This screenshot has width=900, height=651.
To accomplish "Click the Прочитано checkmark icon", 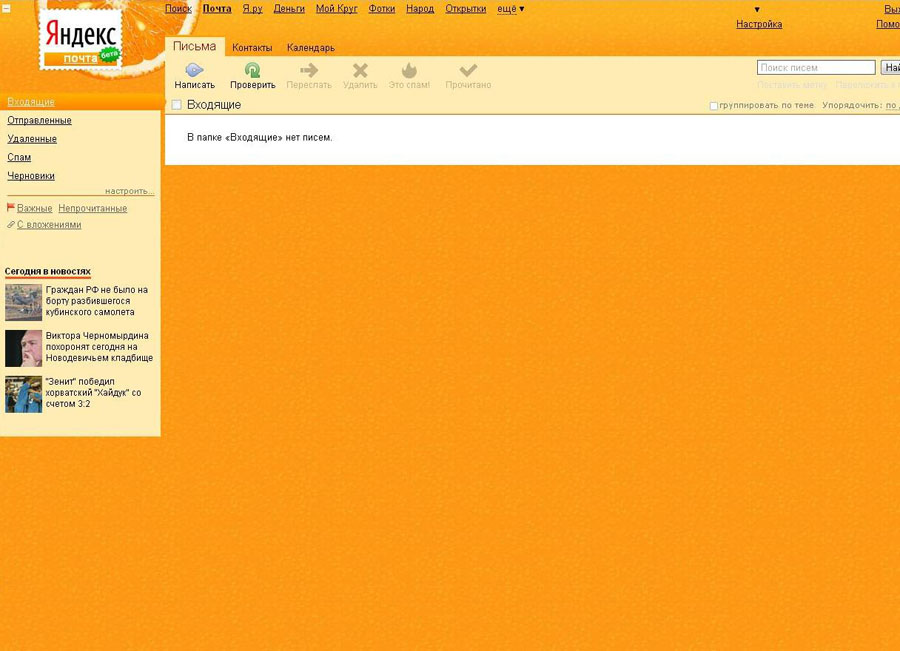I will click(468, 70).
